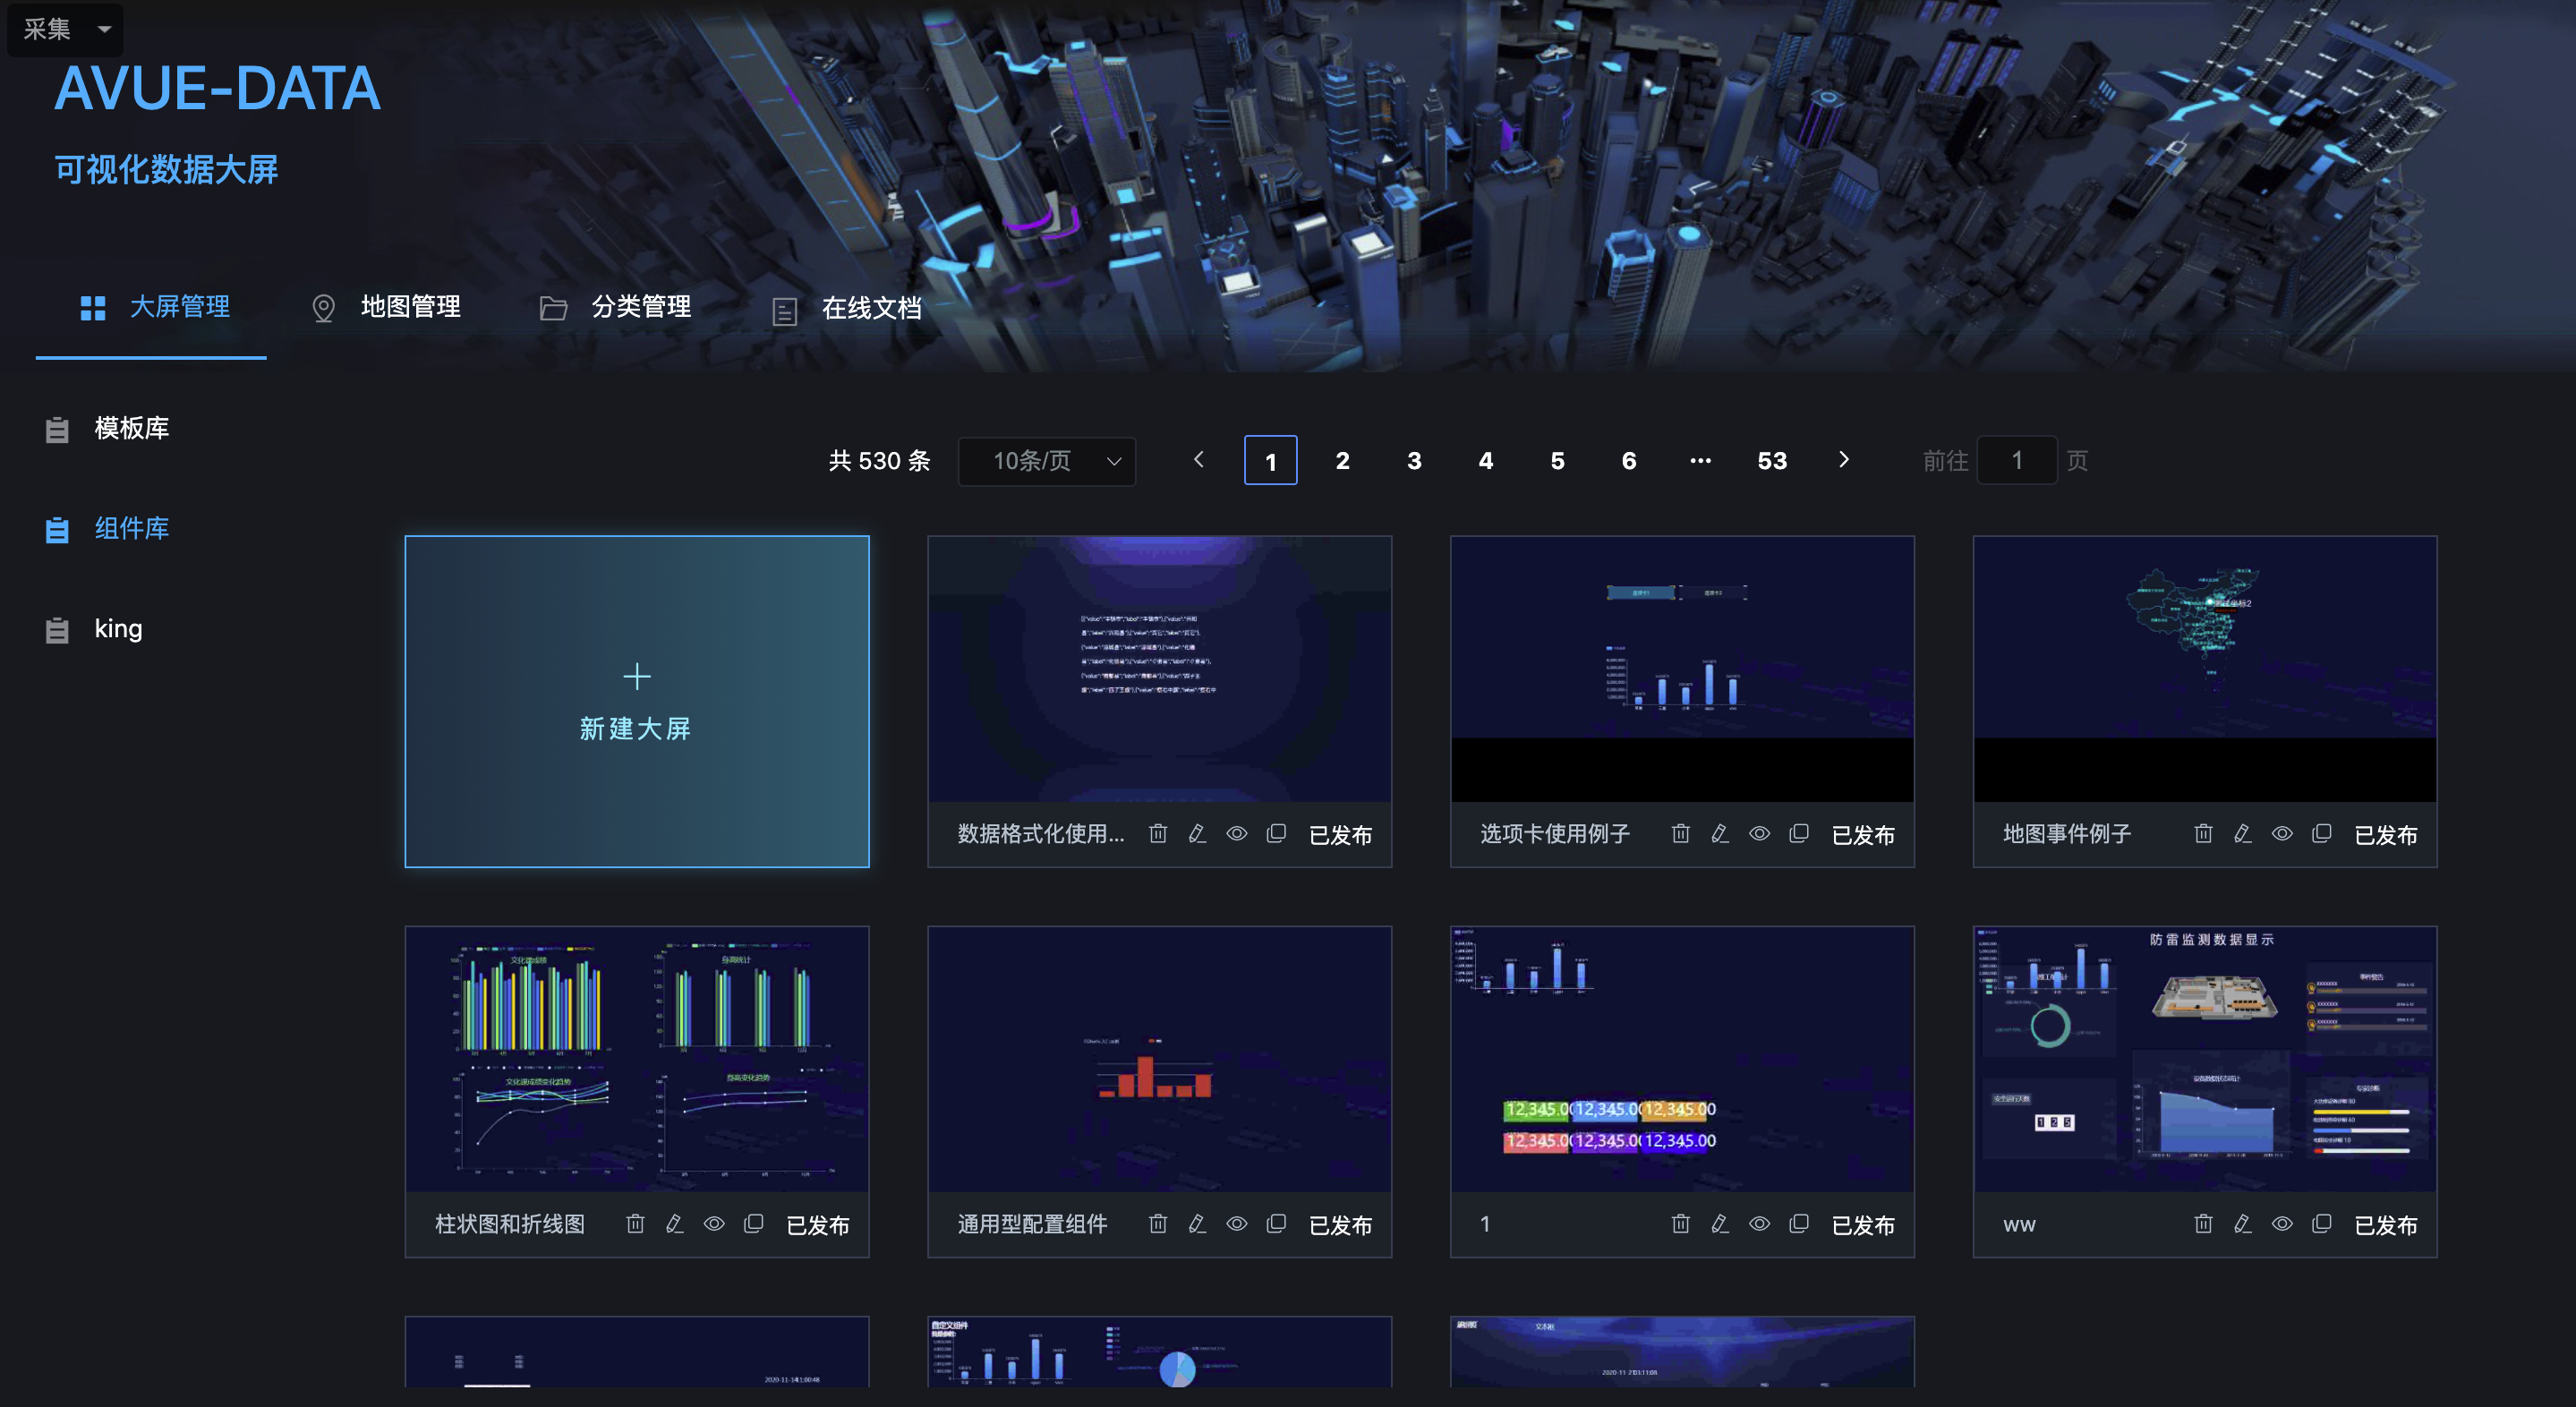Delete the screen named 1 via trash icon
Screen dimensions: 2576x1407
[x=1680, y=1223]
